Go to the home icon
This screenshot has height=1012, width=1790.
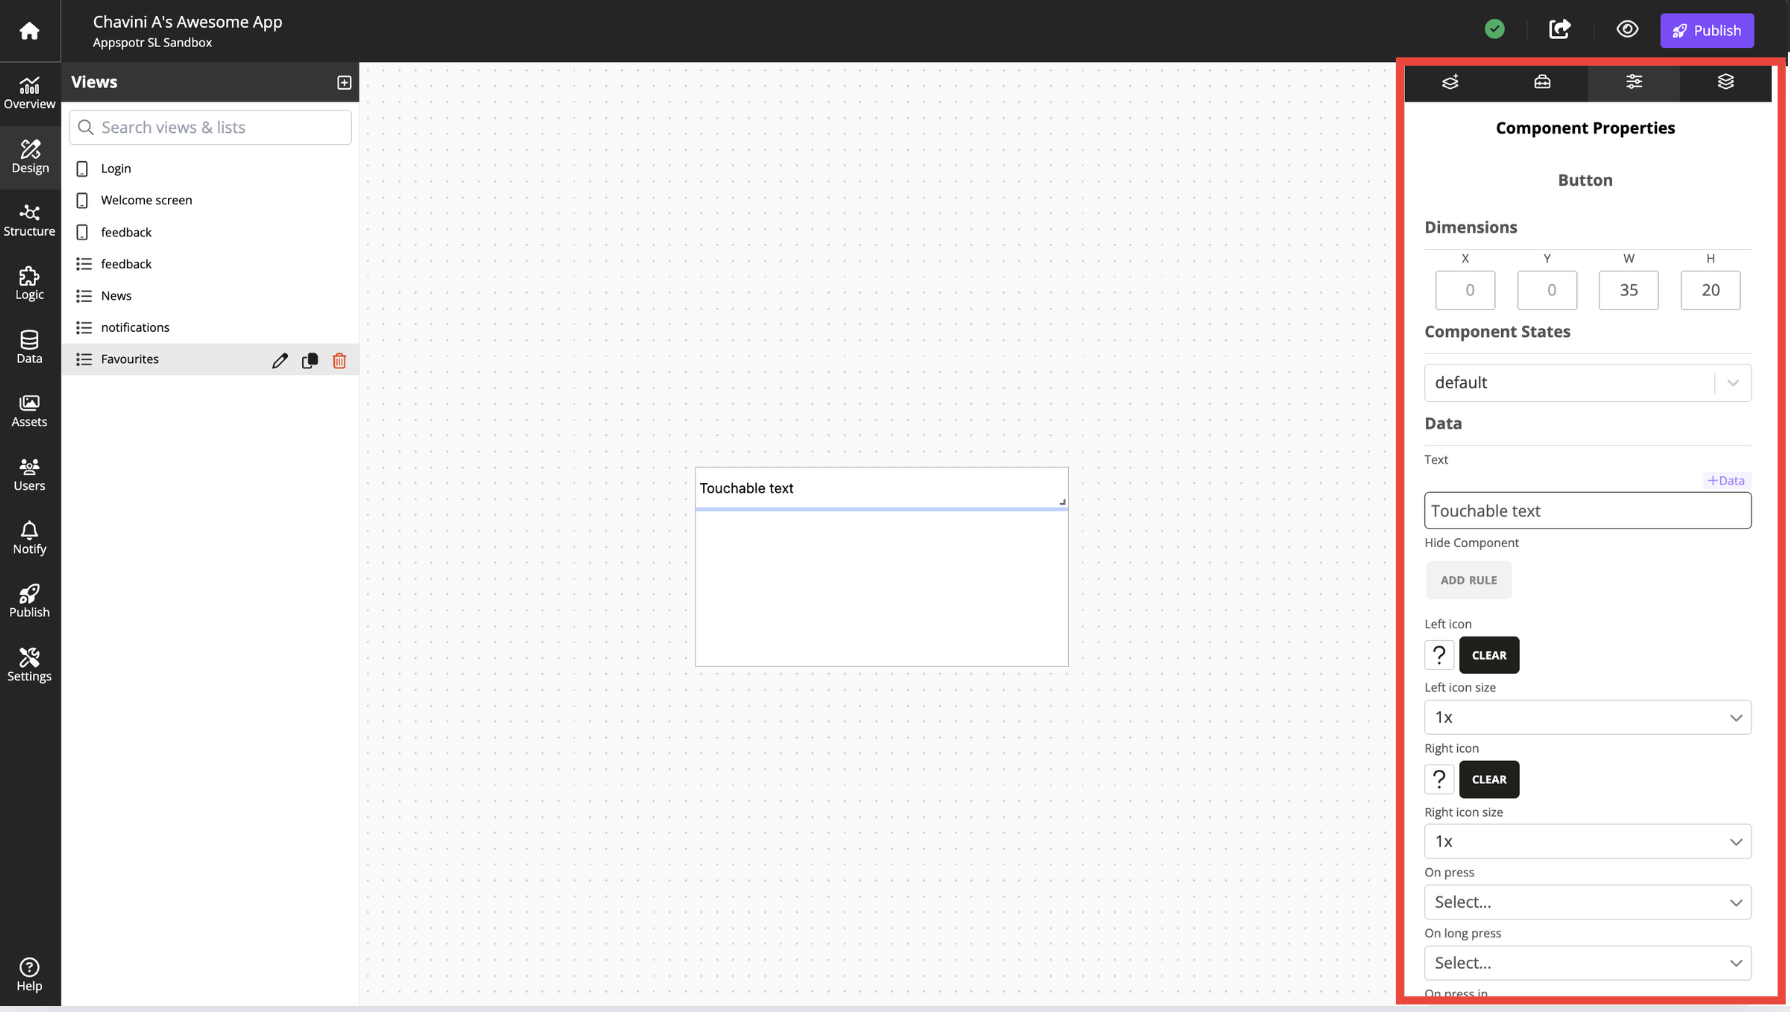(x=29, y=31)
